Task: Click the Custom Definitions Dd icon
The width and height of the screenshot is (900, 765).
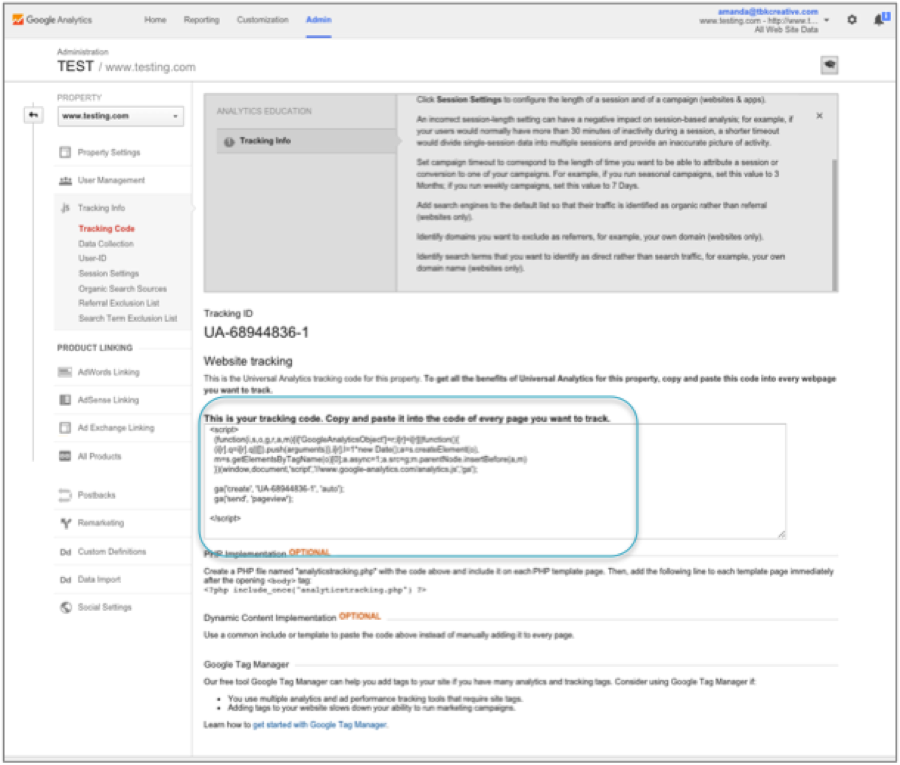Action: tap(65, 552)
